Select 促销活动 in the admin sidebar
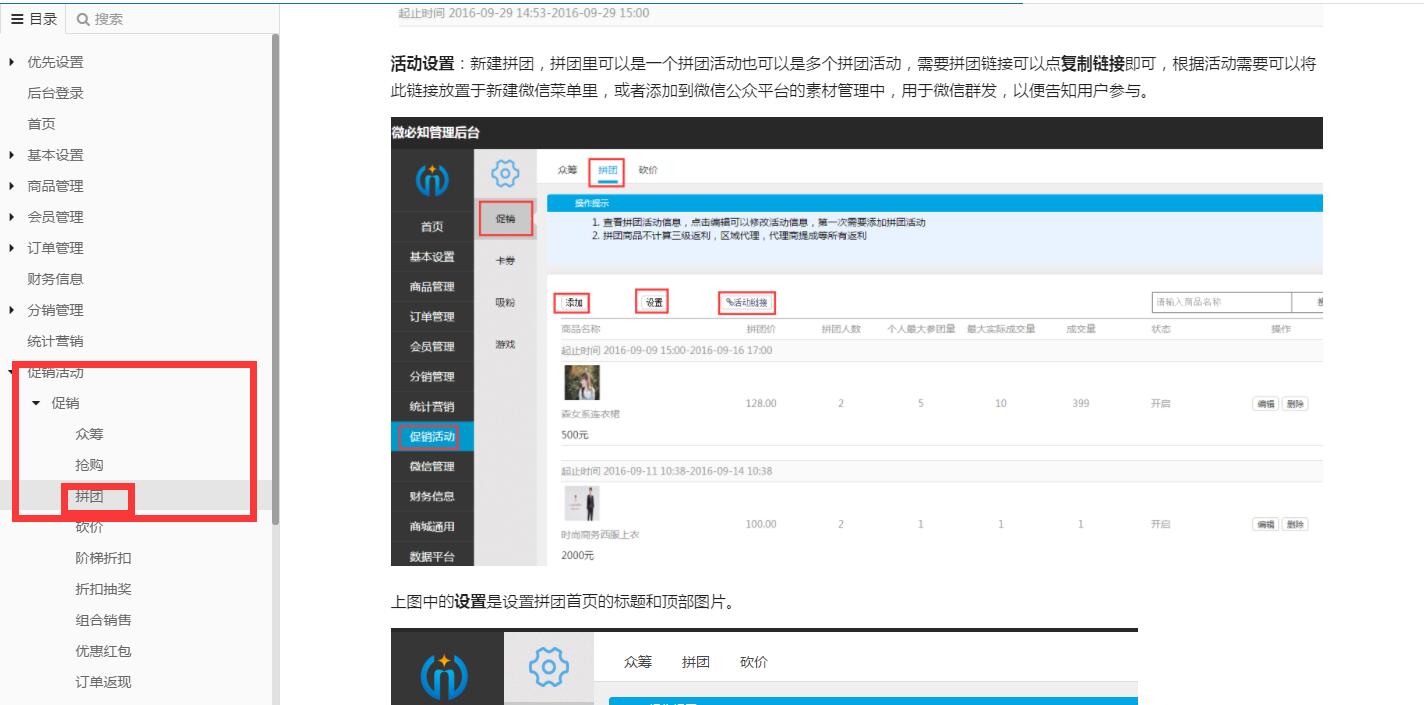This screenshot has width=1424, height=705. (x=432, y=436)
